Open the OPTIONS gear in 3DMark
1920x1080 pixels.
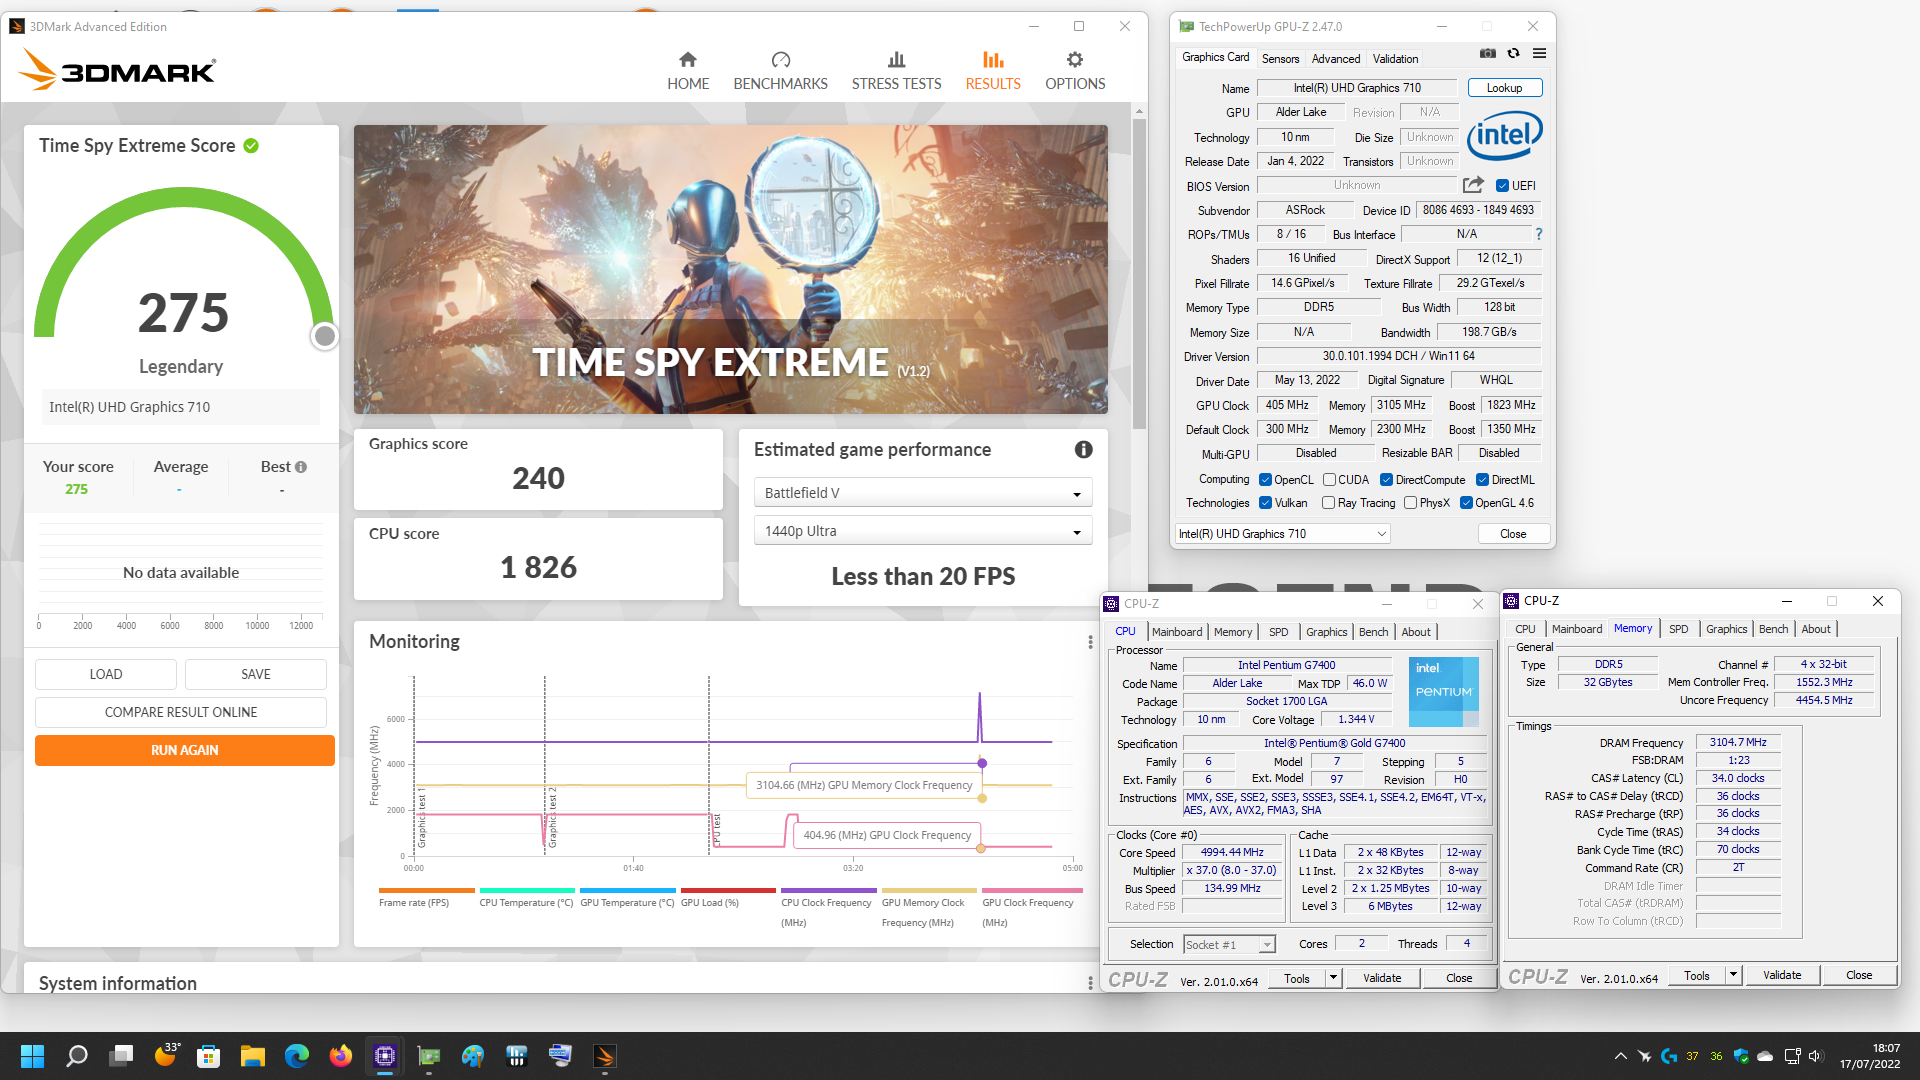pos(1075,71)
